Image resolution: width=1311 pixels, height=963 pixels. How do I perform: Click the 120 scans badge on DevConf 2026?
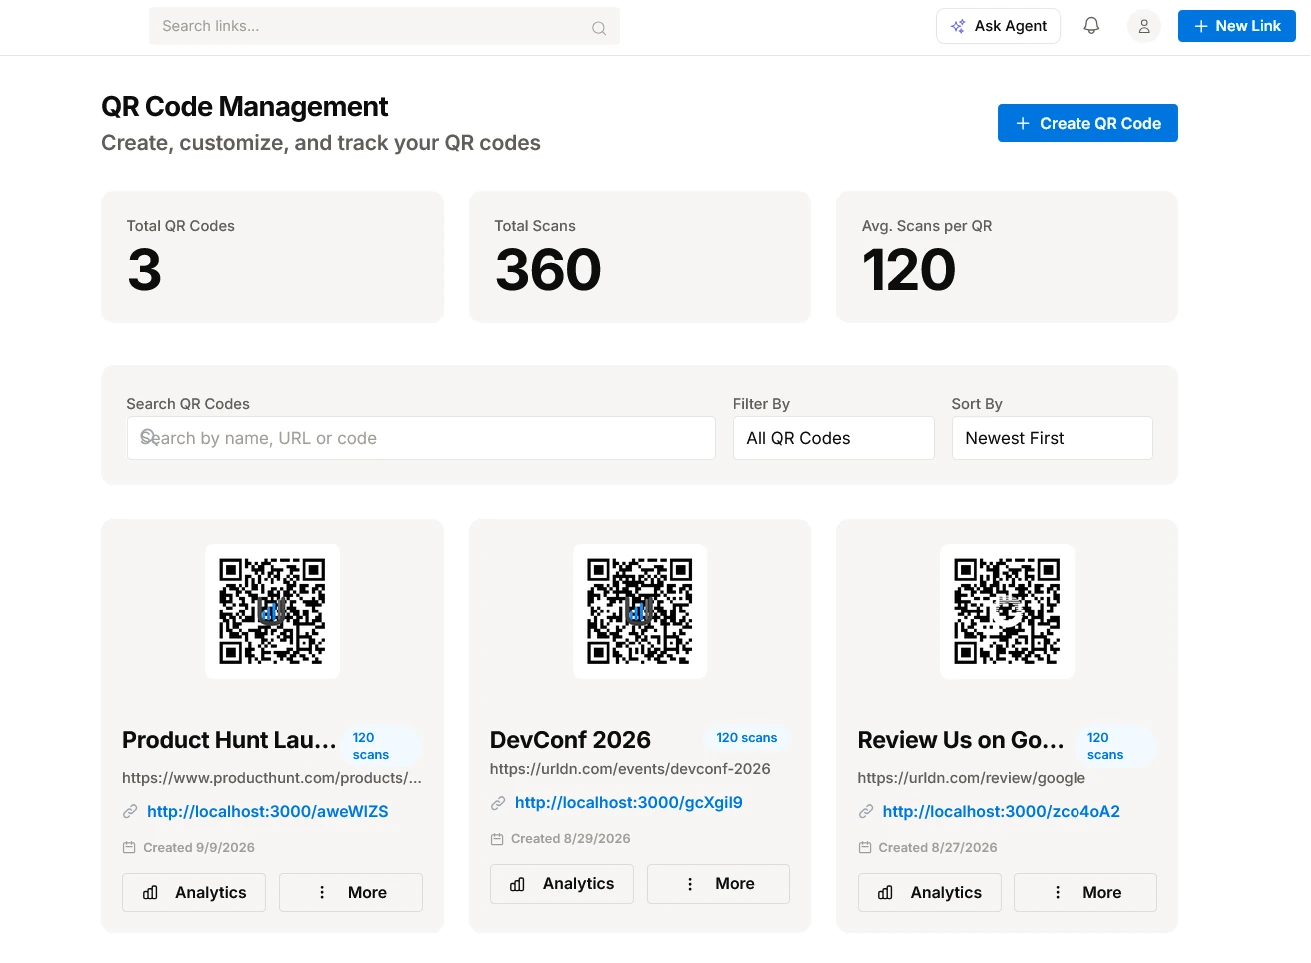pyautogui.click(x=747, y=738)
